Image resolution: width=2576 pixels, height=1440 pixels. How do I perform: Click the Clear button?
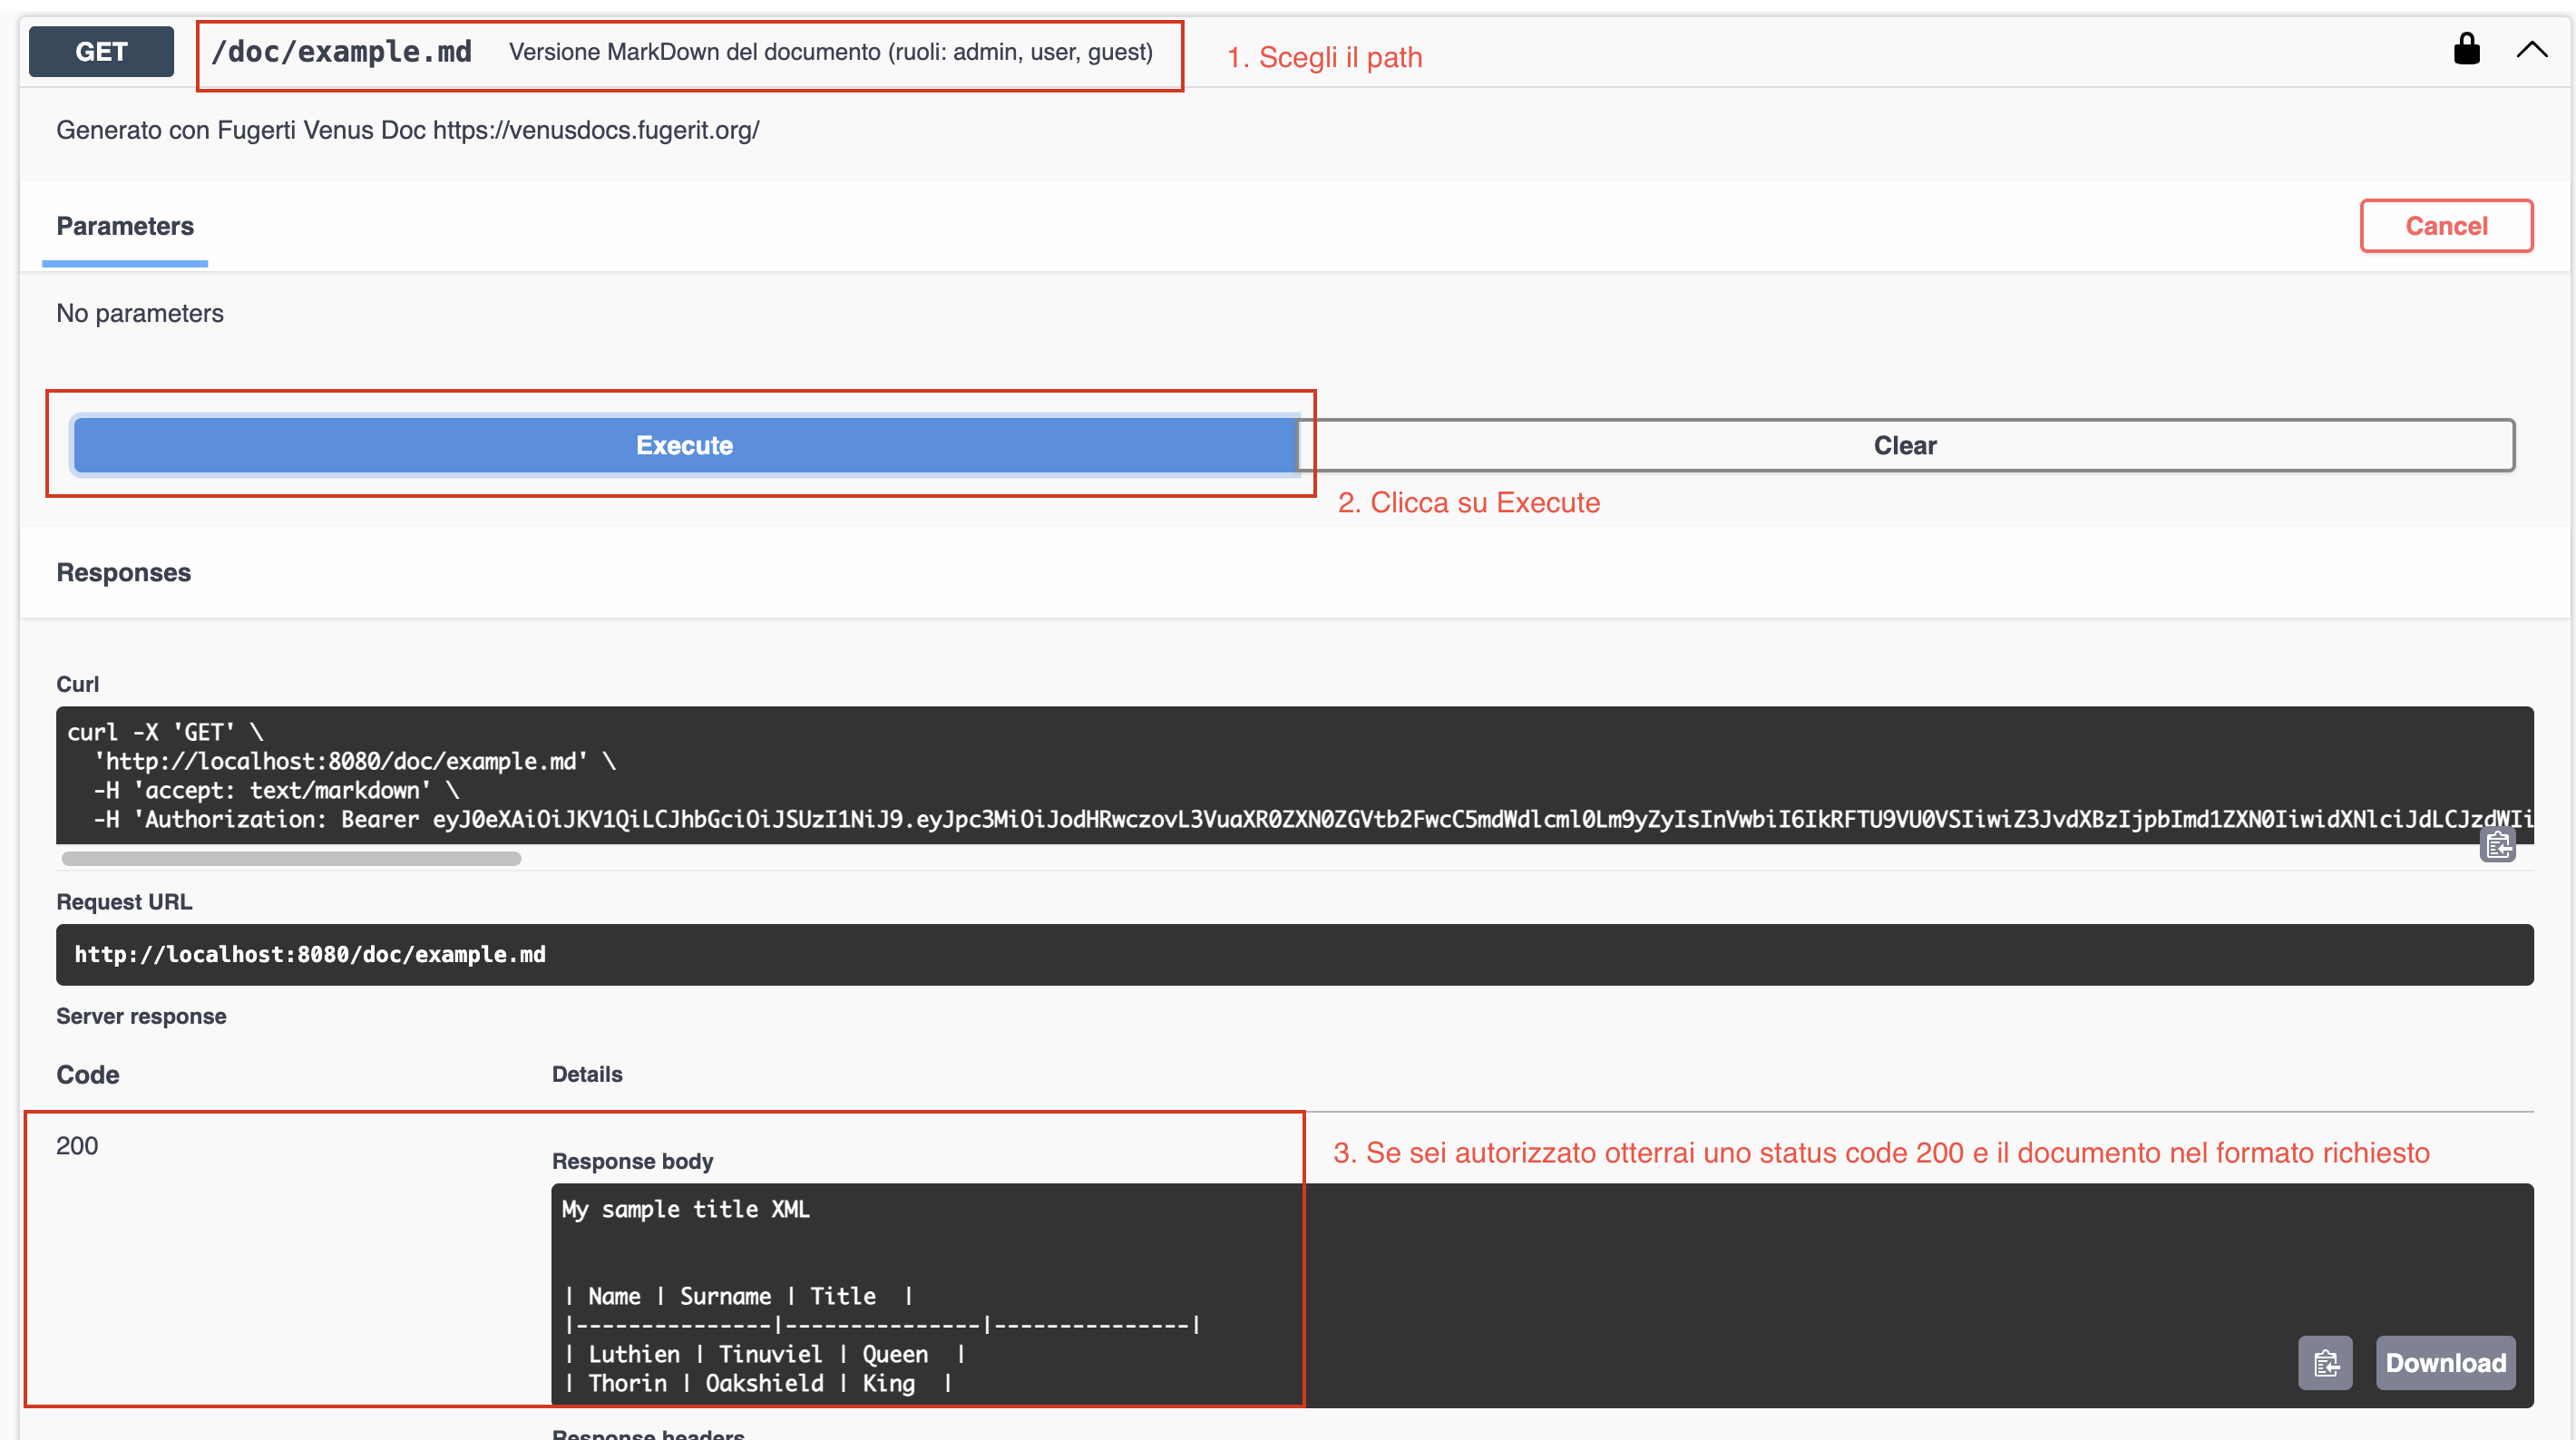point(1904,445)
